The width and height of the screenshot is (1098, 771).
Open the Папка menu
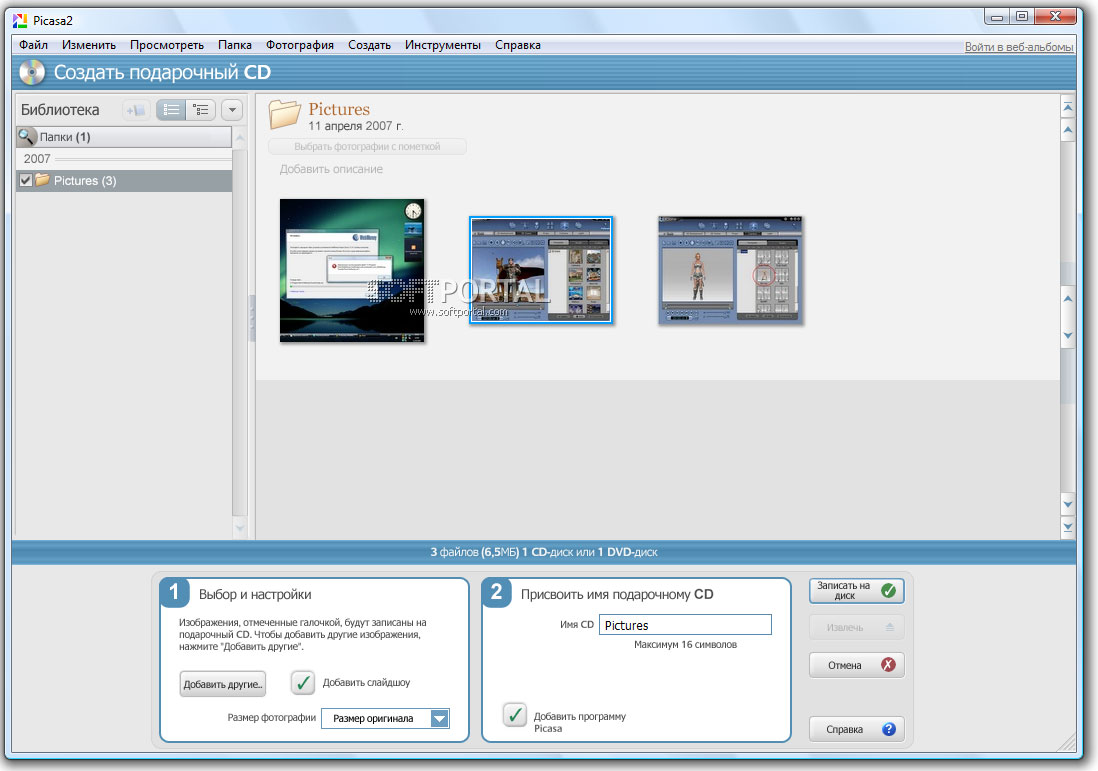235,45
